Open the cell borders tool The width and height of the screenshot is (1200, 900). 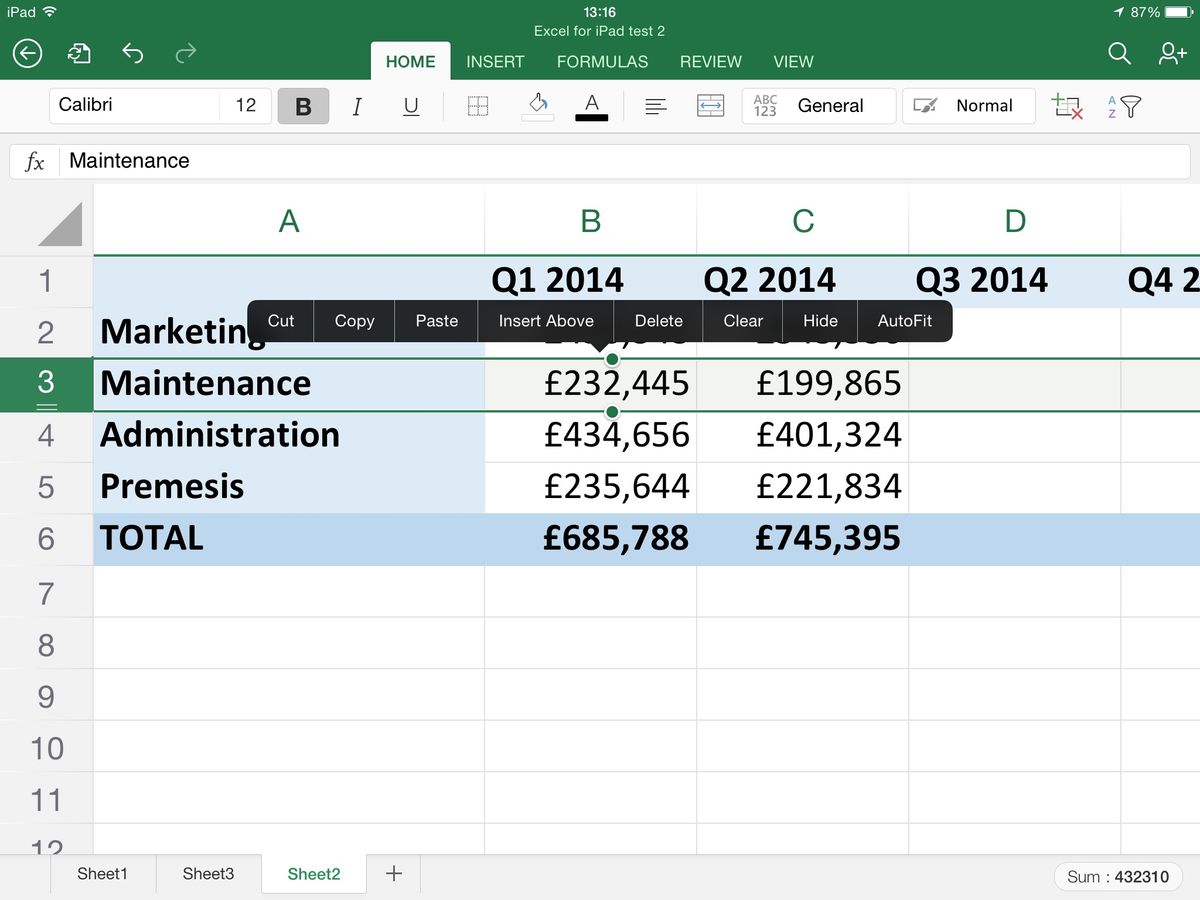coord(477,106)
